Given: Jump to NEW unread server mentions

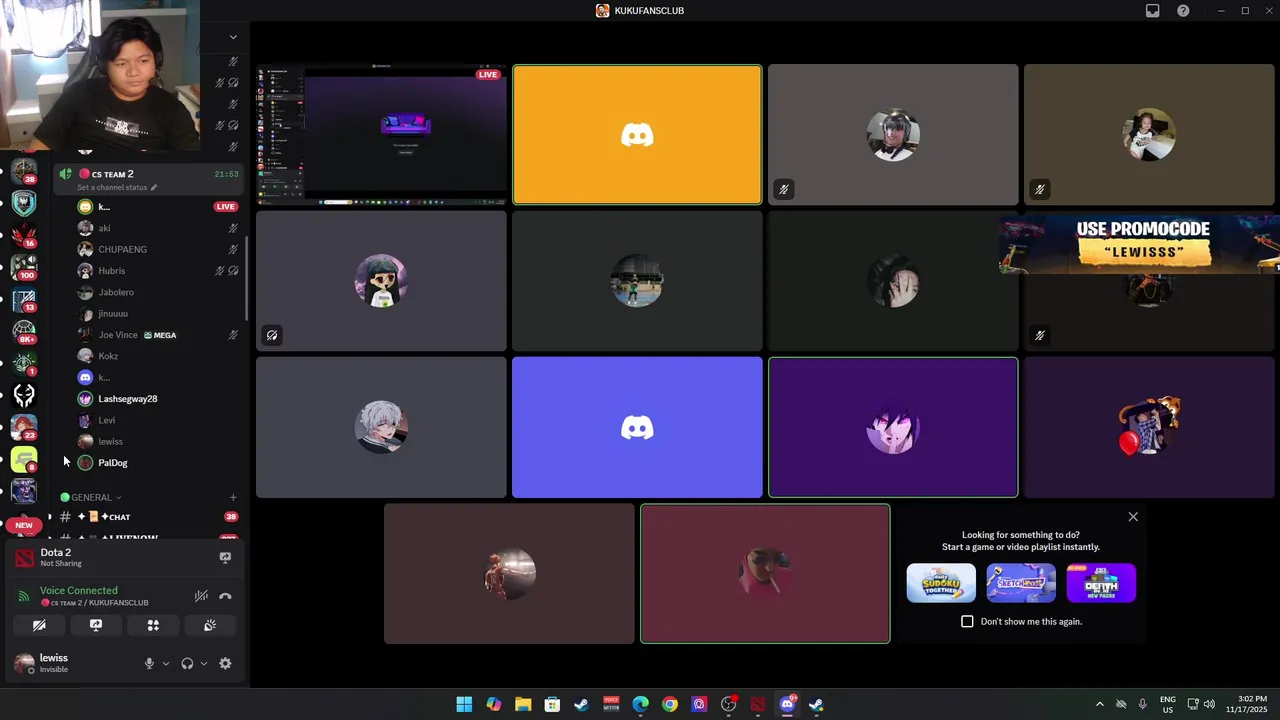Looking at the screenshot, I should click(x=24, y=525).
